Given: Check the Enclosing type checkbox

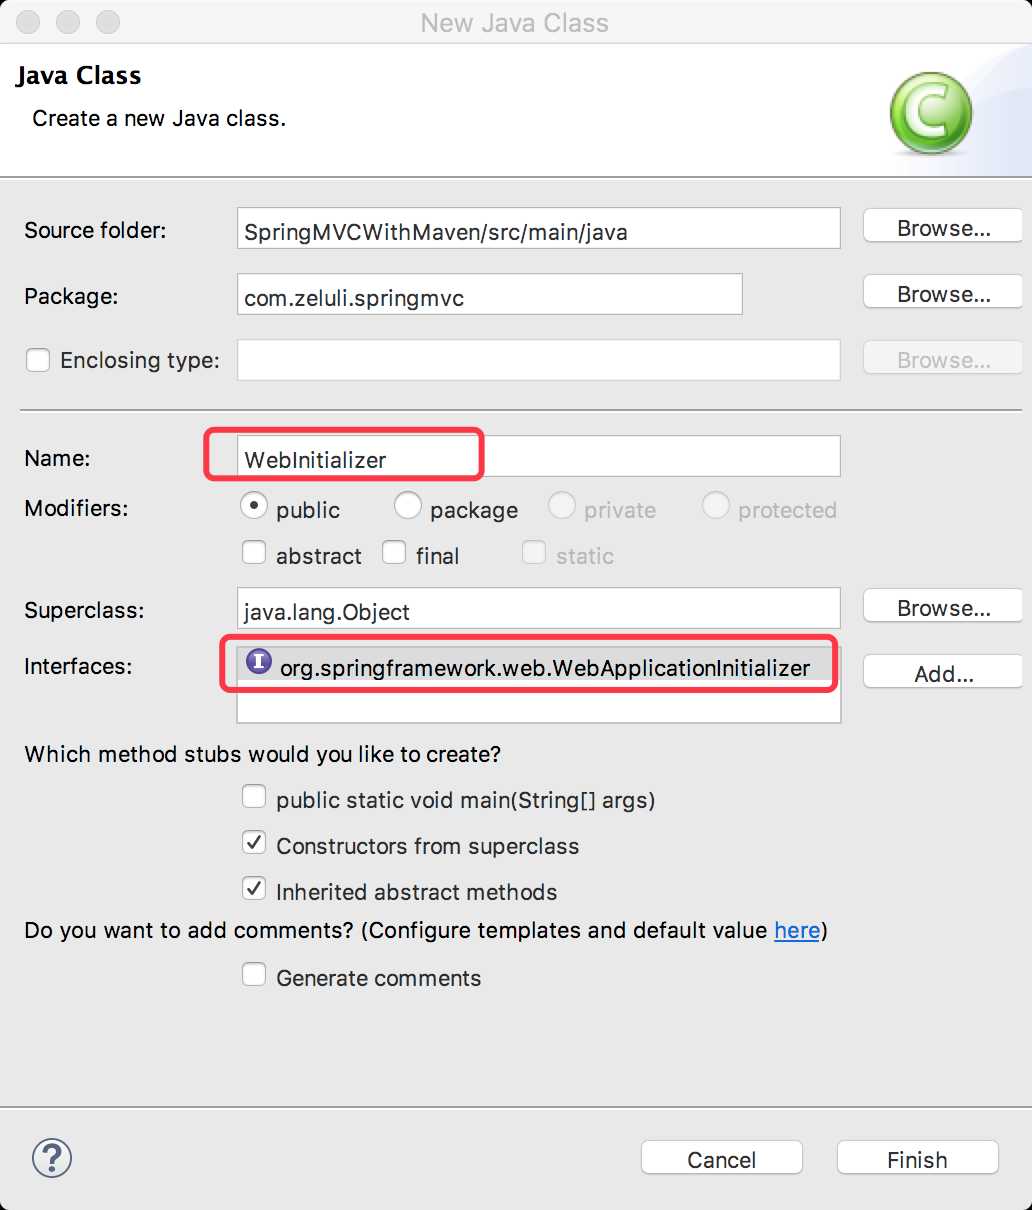Looking at the screenshot, I should tap(38, 360).
